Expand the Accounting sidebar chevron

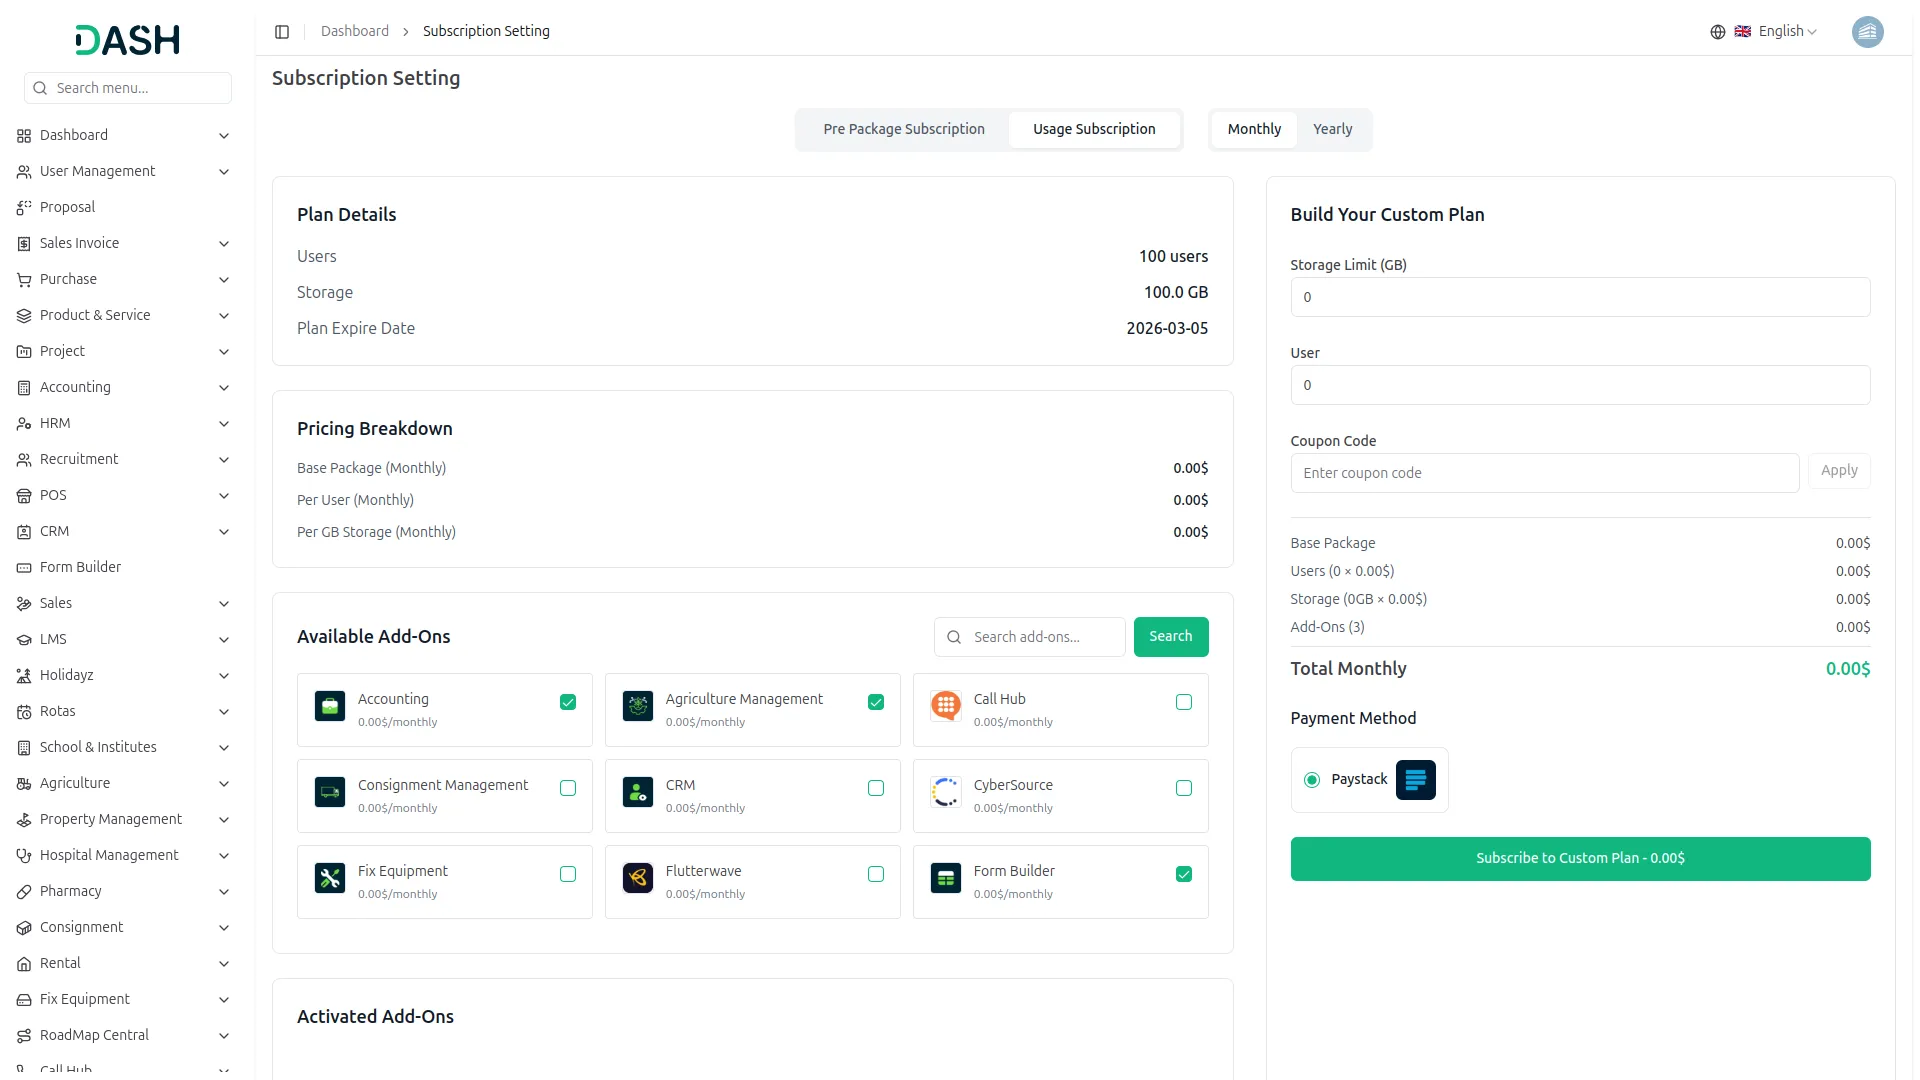pos(224,388)
